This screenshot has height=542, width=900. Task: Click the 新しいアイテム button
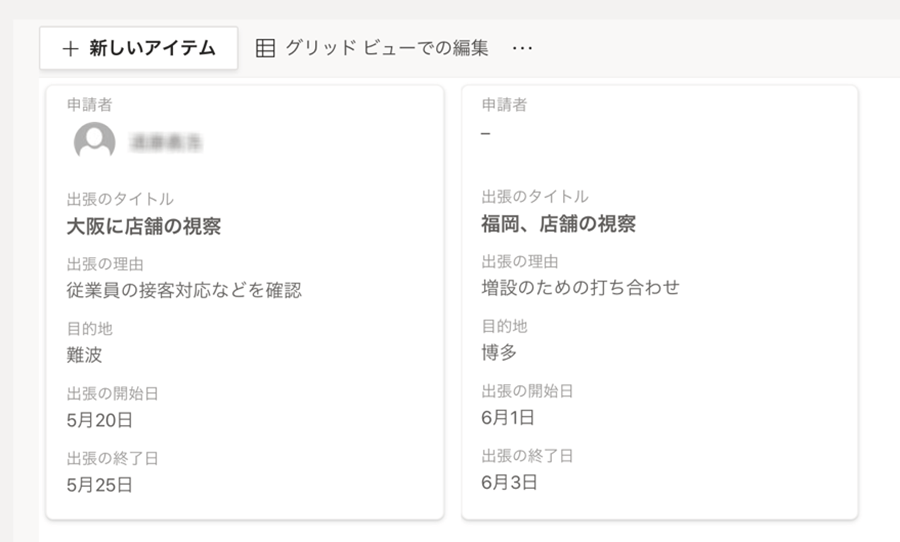pos(139,48)
